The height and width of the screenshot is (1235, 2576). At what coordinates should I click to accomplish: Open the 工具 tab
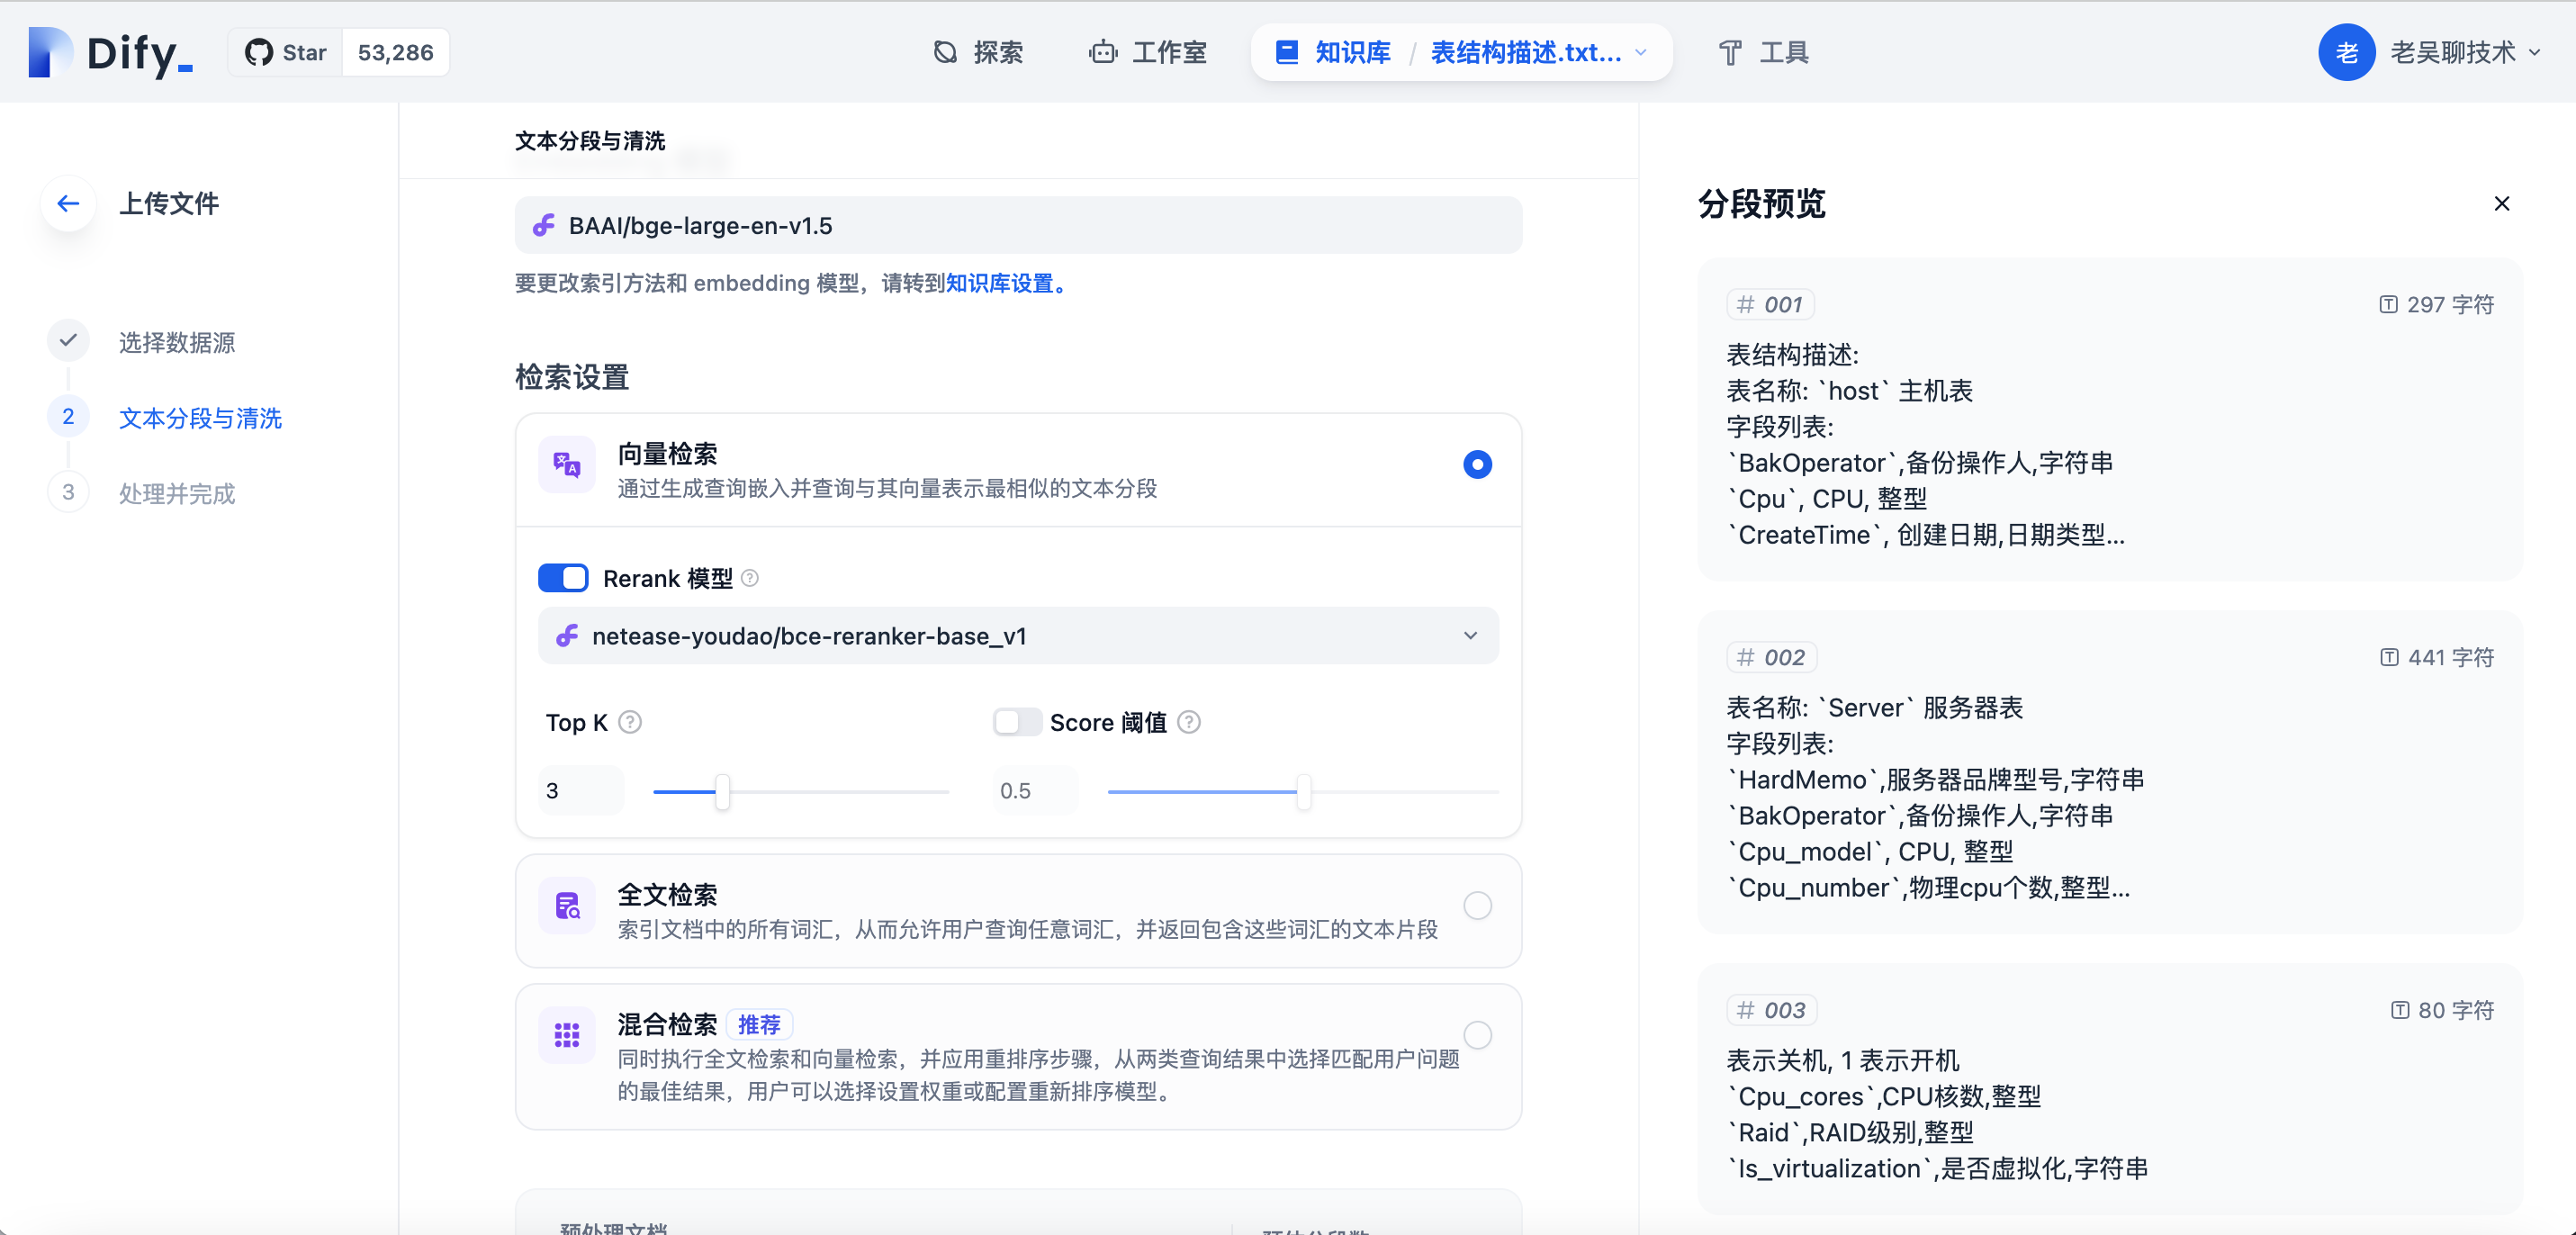click(x=1764, y=53)
